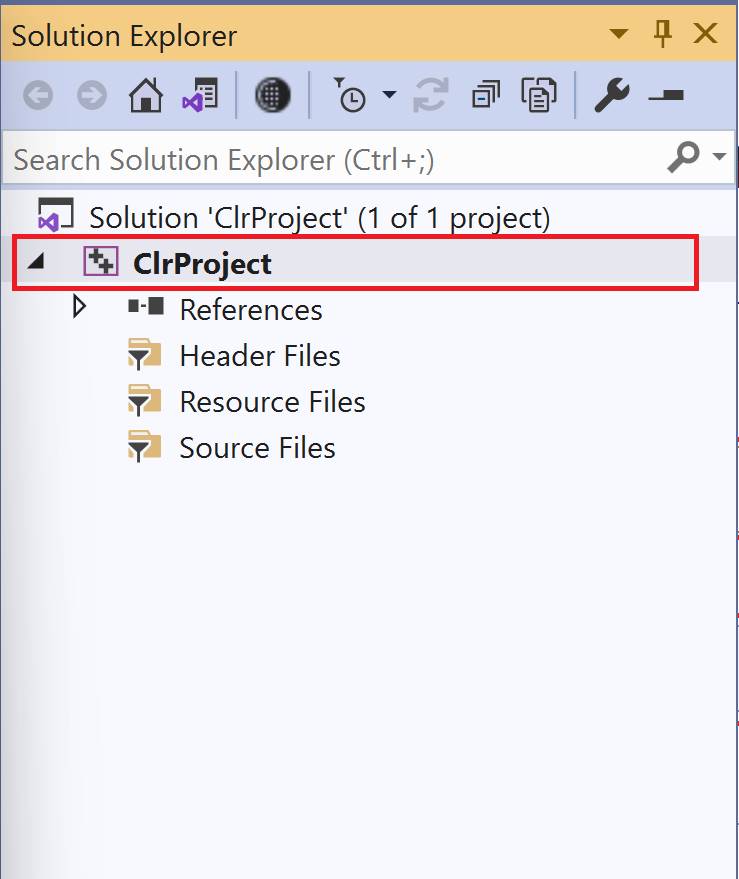739x879 pixels.
Task: Click the Home icon in toolbar
Action: [146, 96]
